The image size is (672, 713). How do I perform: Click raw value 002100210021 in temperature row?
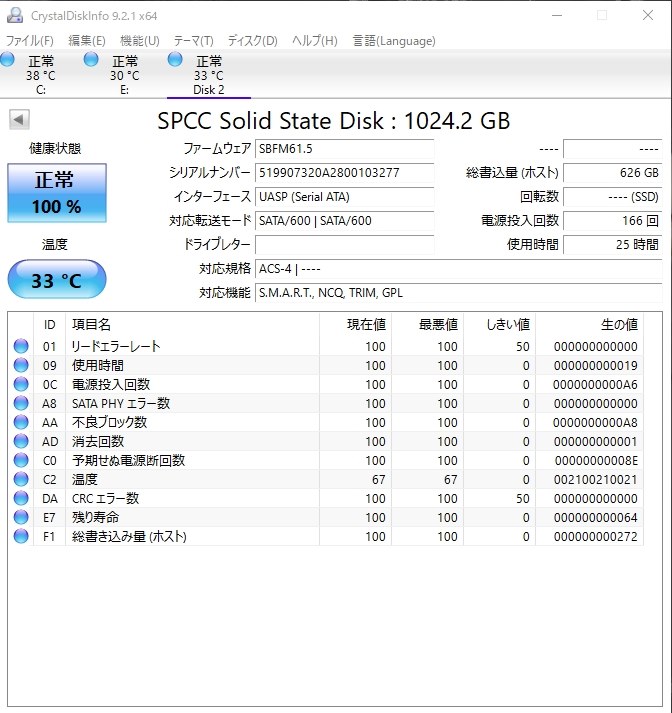(x=596, y=480)
